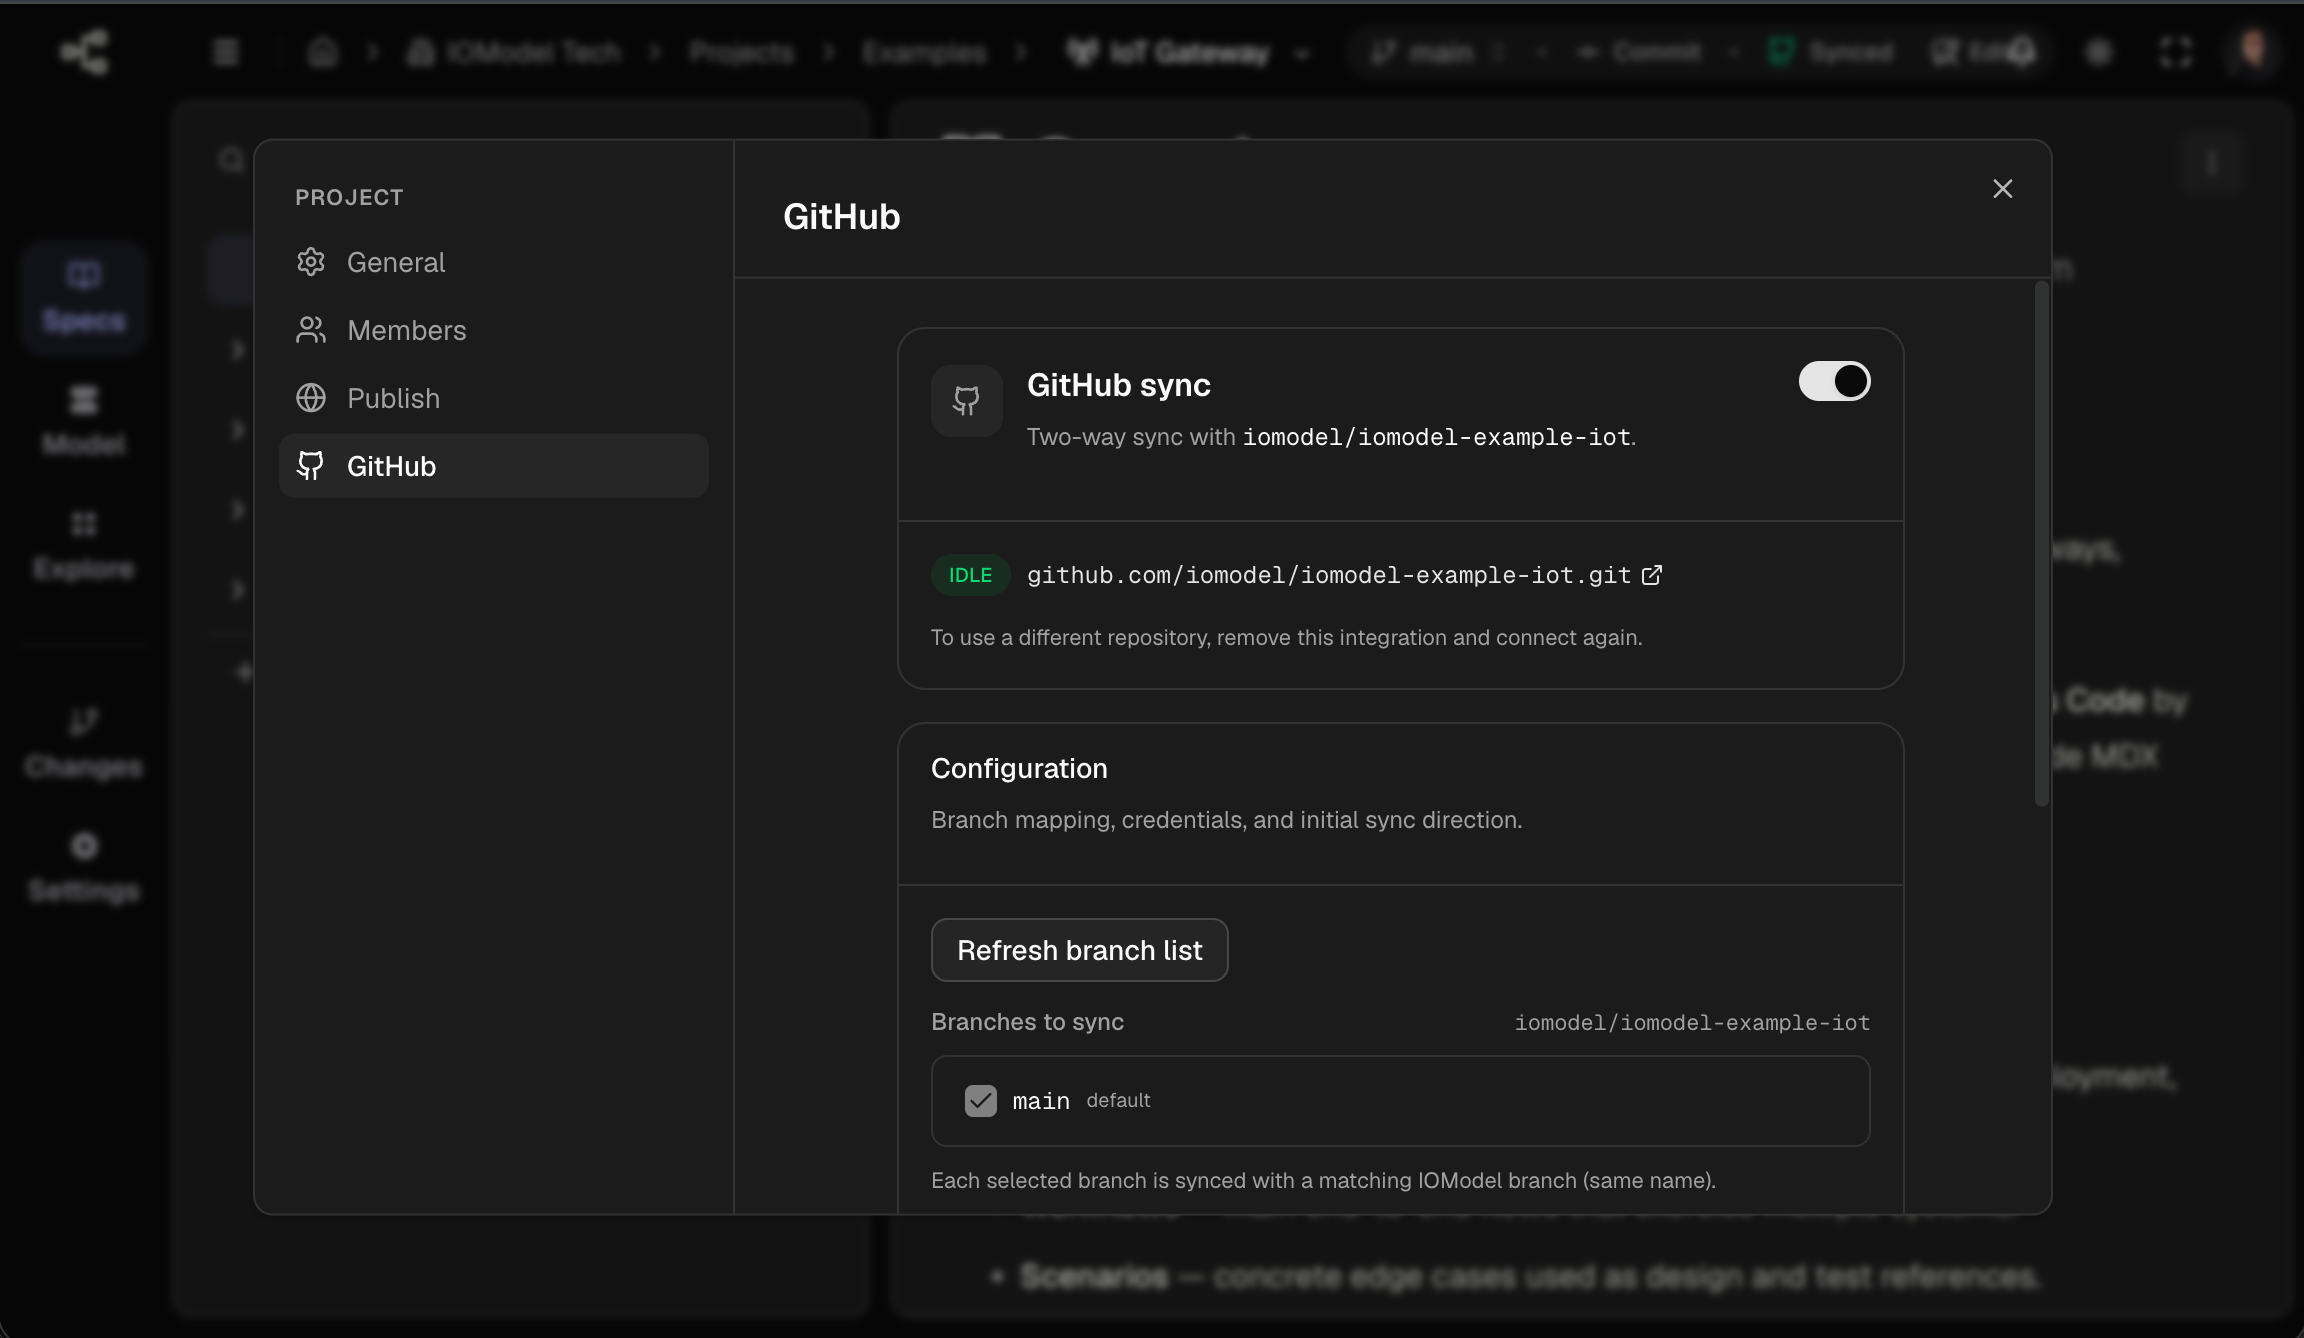Toggle fullscreen icon in background top bar
2304x1338 pixels.
click(2175, 51)
